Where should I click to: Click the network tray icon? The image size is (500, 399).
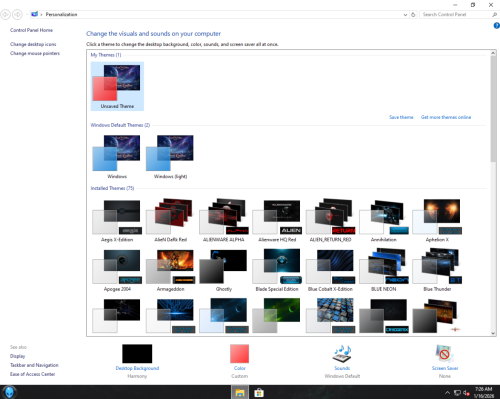457,393
